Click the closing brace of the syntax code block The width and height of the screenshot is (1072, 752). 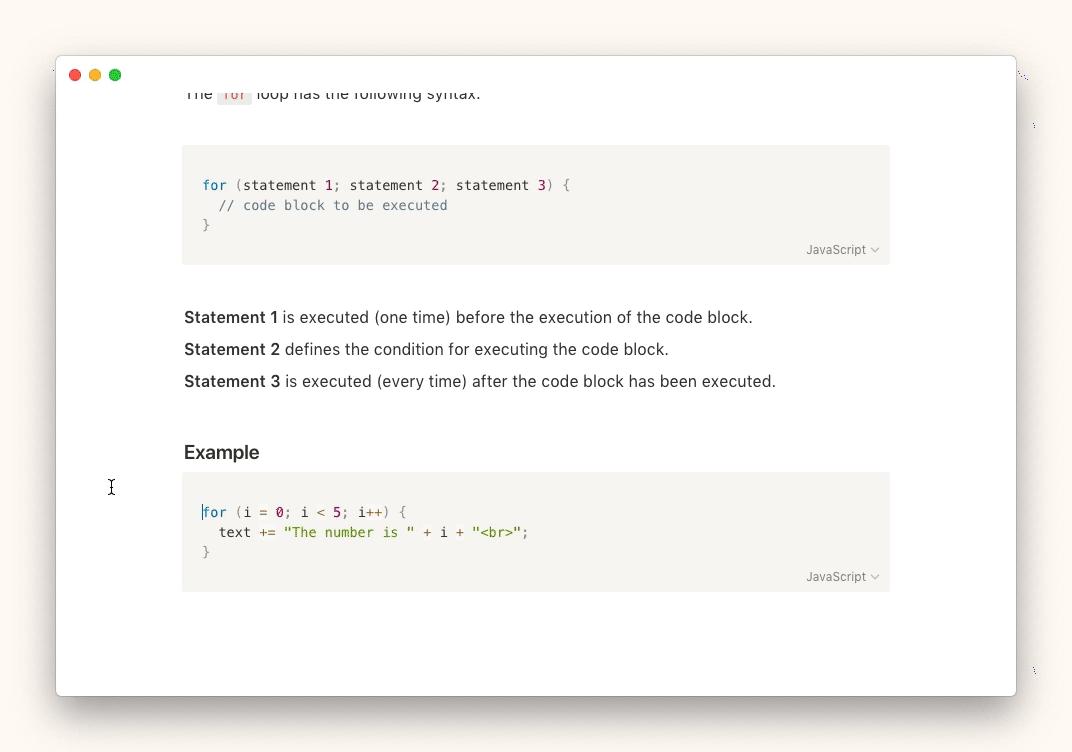206,225
